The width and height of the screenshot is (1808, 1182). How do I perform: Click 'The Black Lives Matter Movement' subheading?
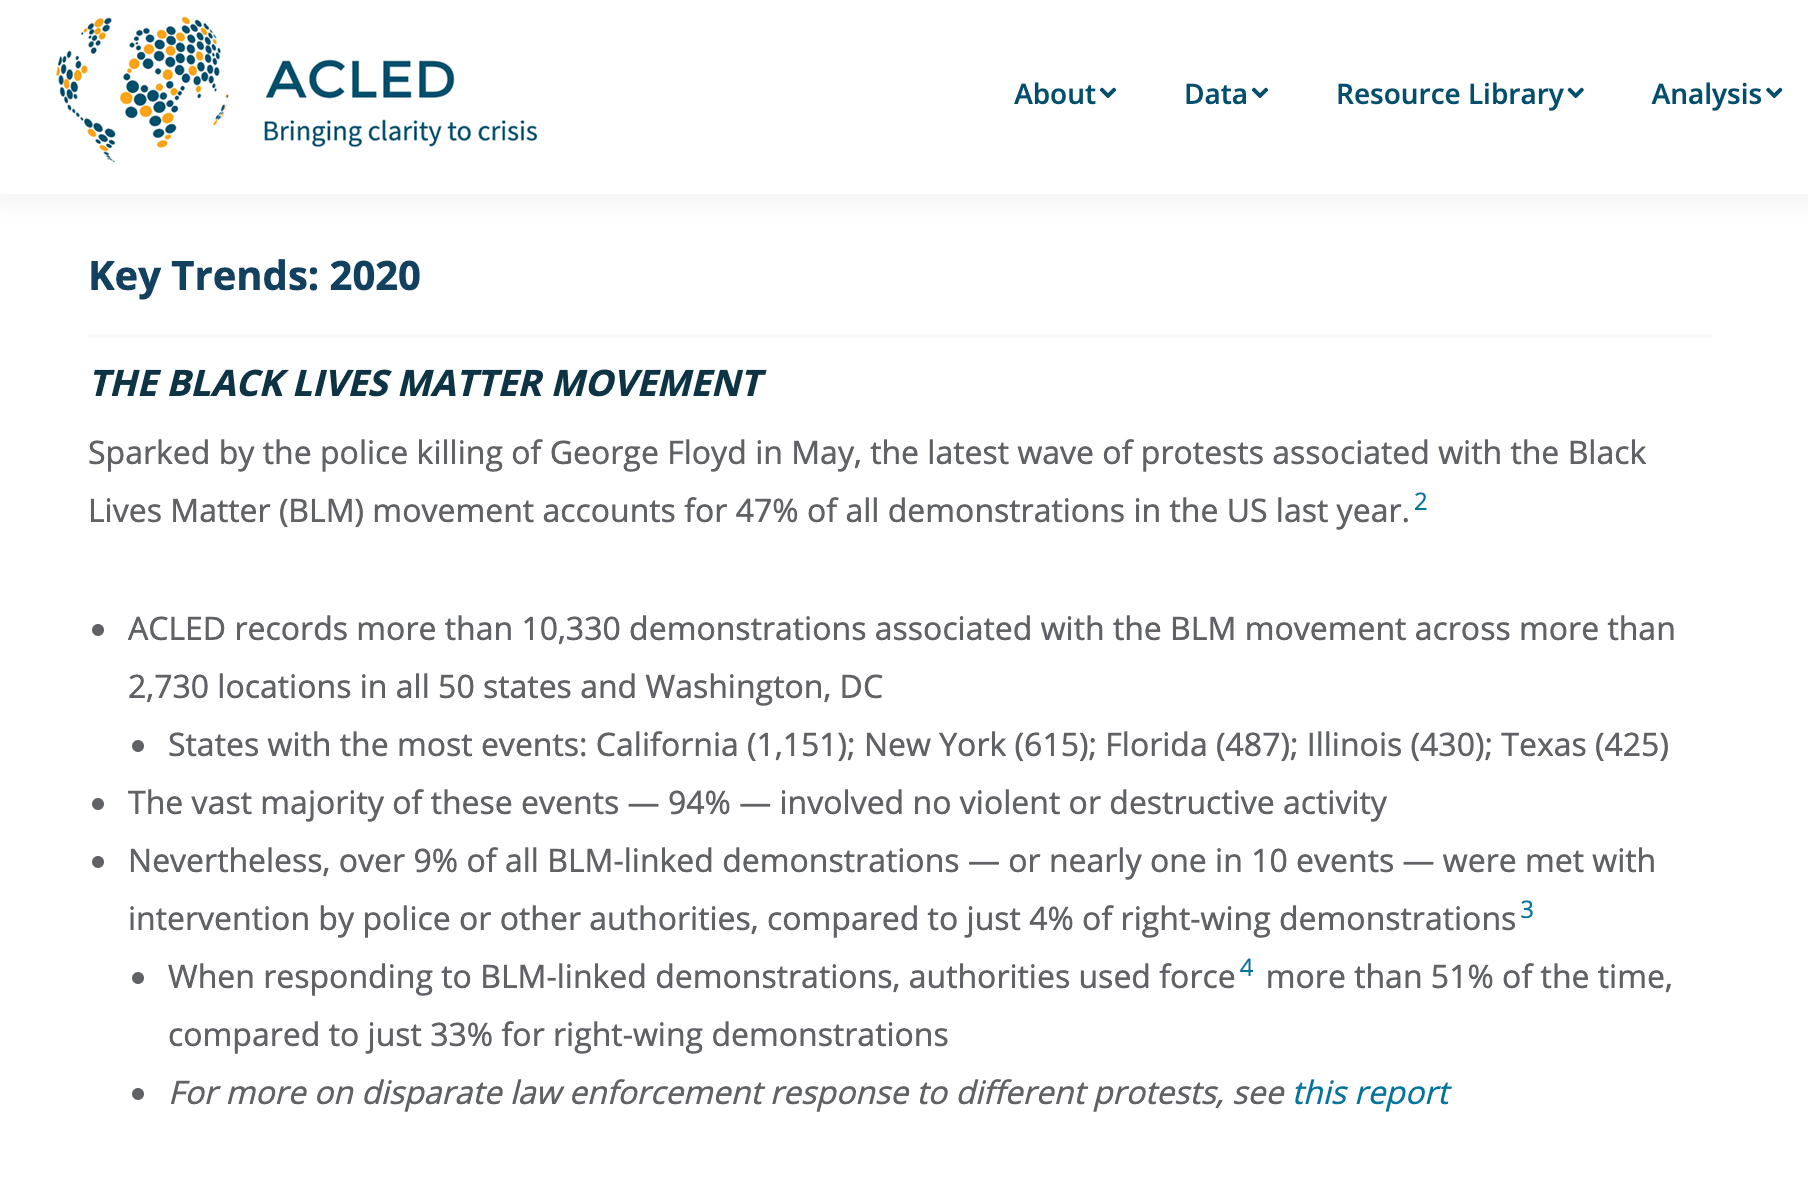(x=426, y=383)
